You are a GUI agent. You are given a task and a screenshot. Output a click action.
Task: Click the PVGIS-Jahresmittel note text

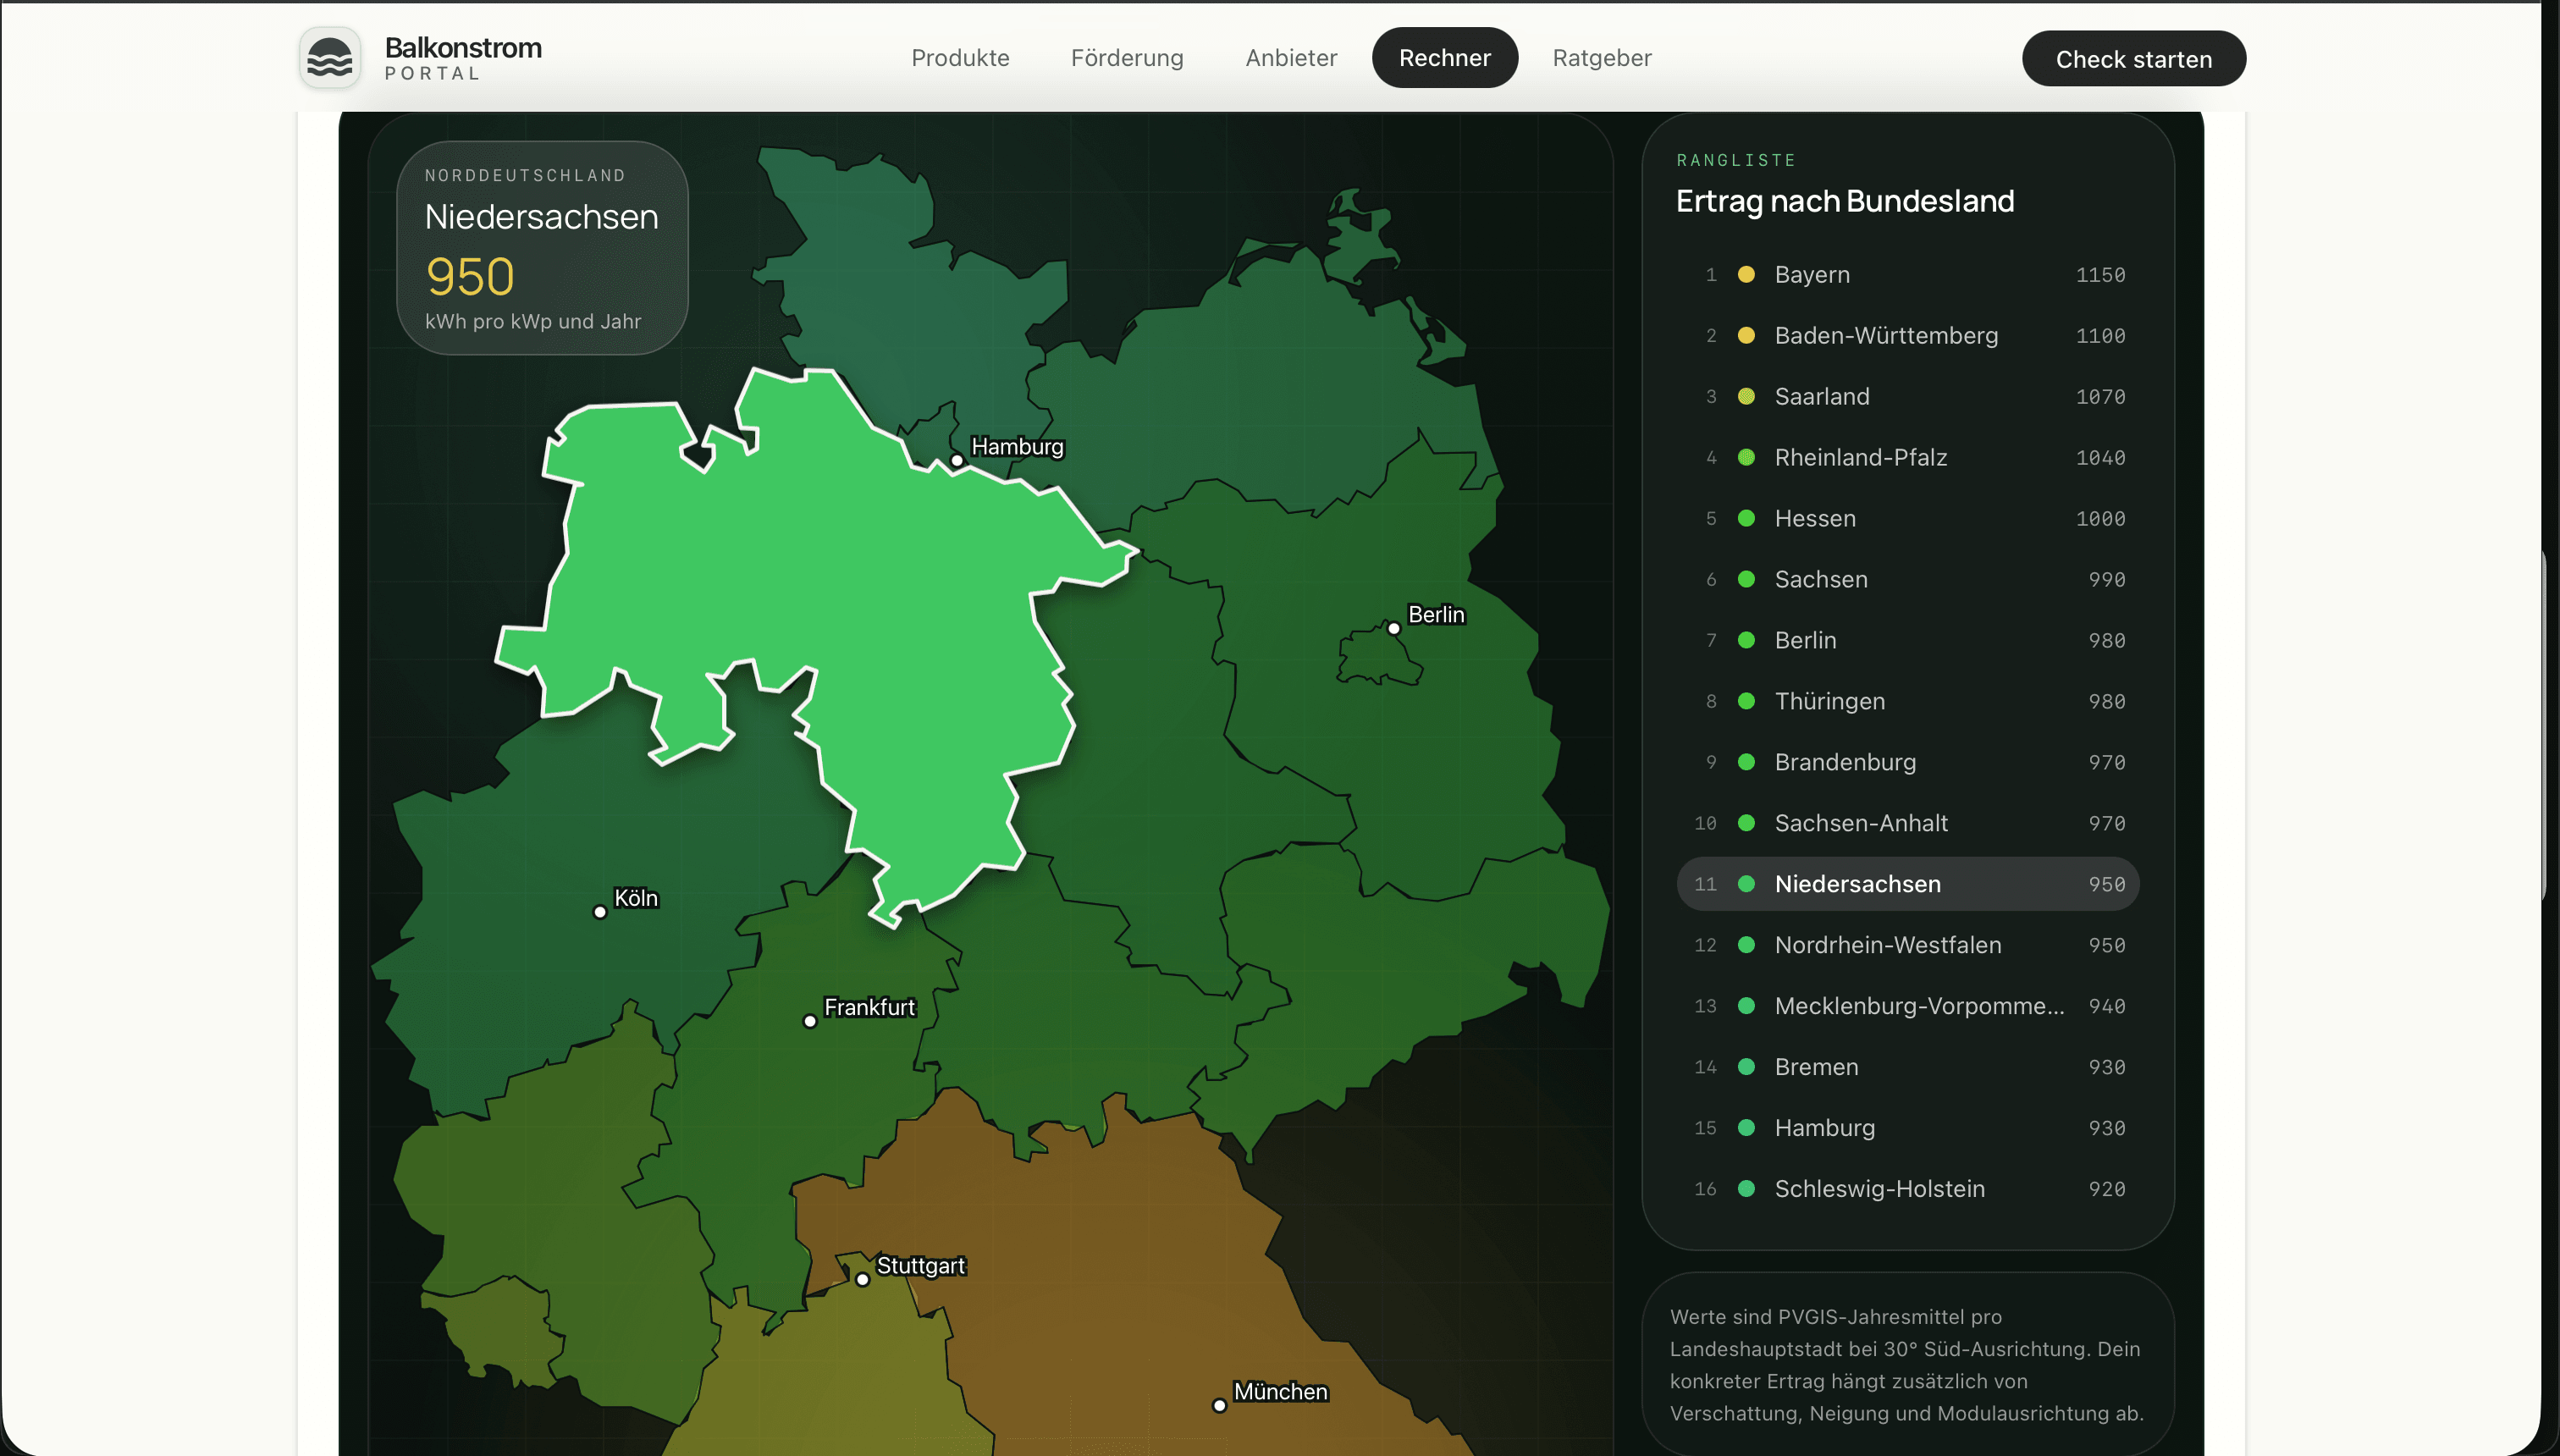click(x=1906, y=1365)
